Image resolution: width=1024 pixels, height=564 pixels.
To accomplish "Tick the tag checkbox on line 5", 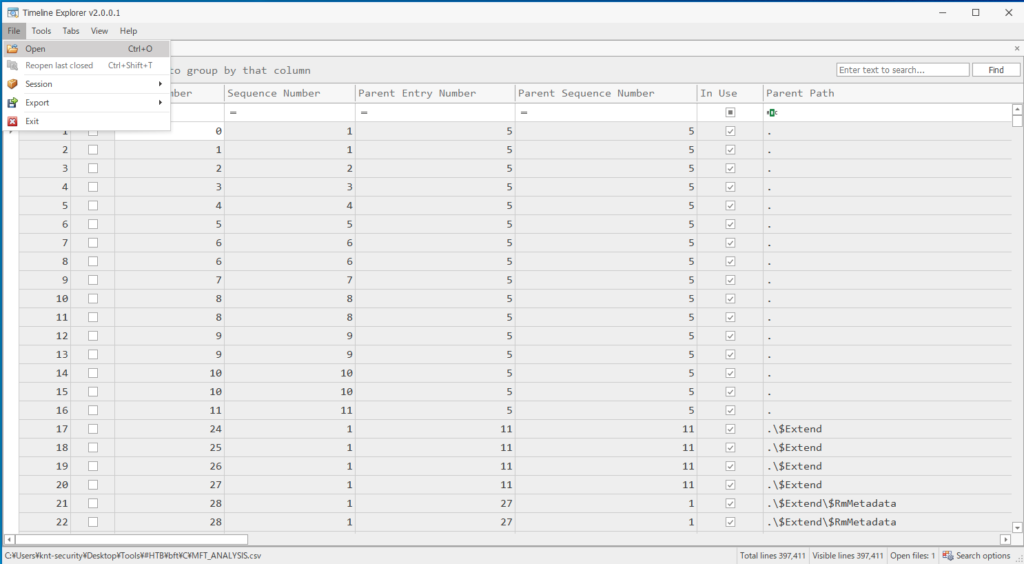I will 93,205.
